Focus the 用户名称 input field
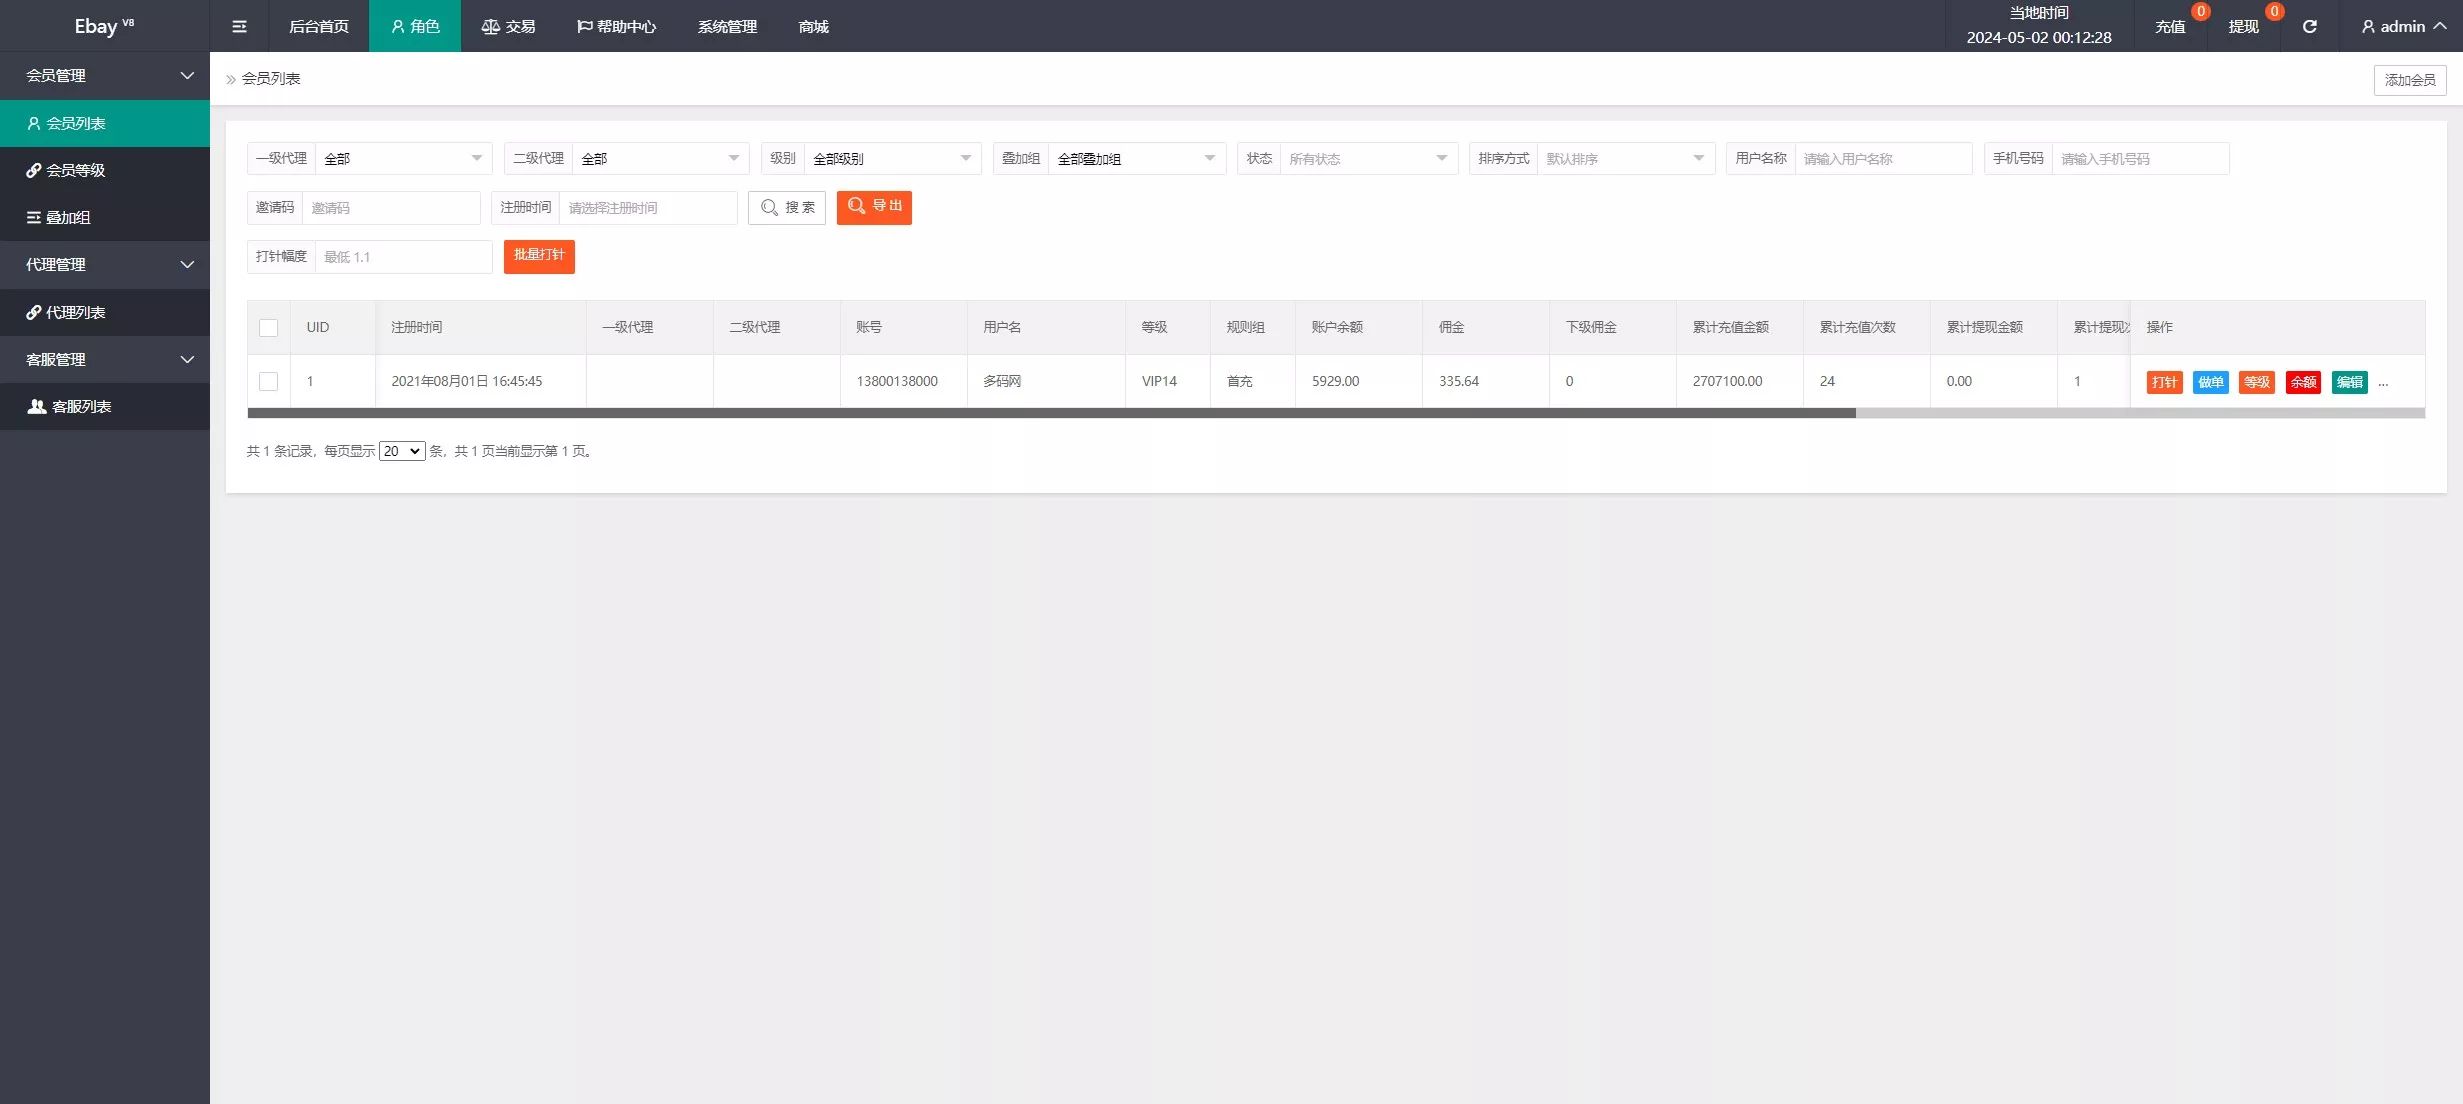This screenshot has width=2463, height=1104. (1883, 158)
